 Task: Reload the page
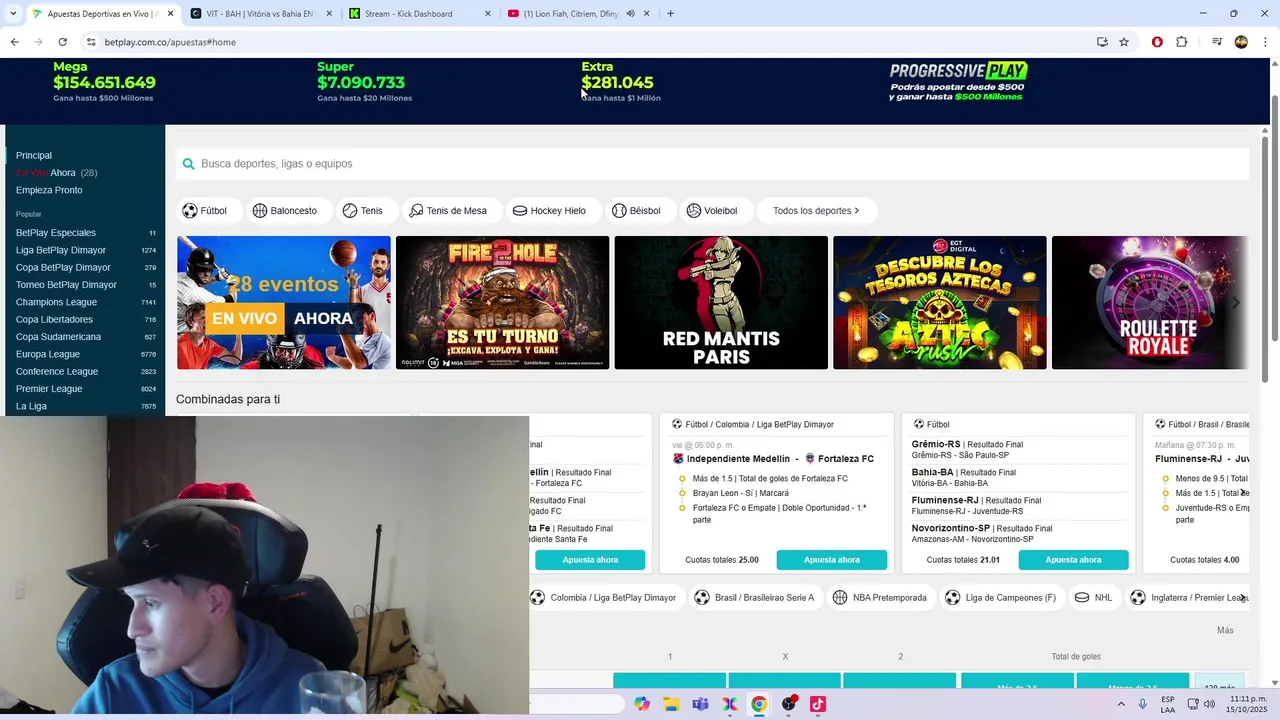click(x=62, y=42)
